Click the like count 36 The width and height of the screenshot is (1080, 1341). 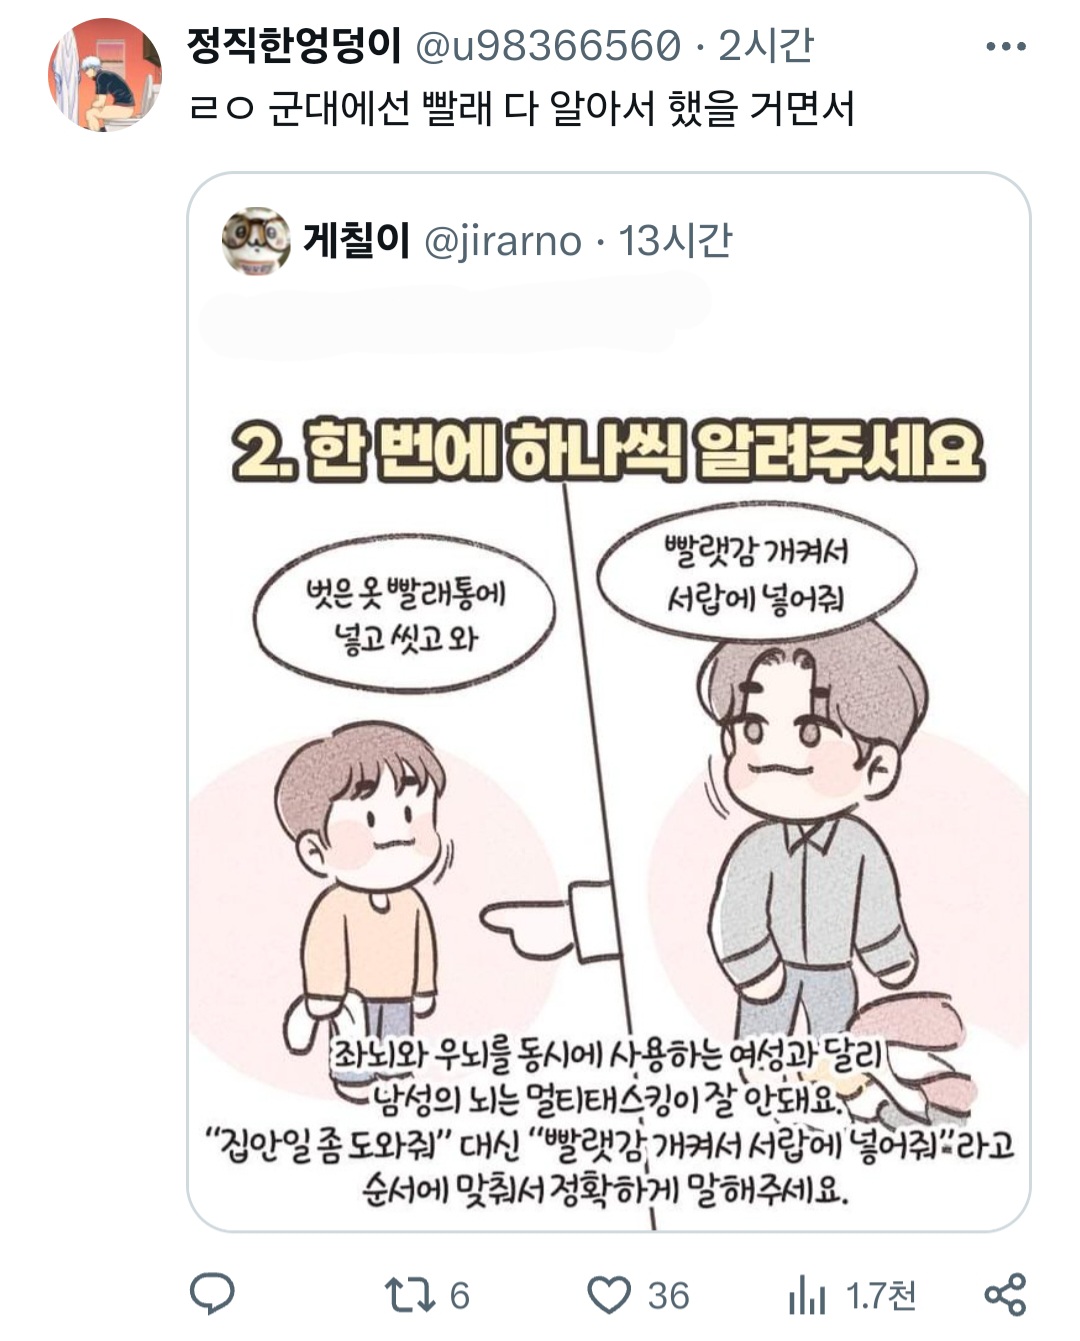point(668,1296)
